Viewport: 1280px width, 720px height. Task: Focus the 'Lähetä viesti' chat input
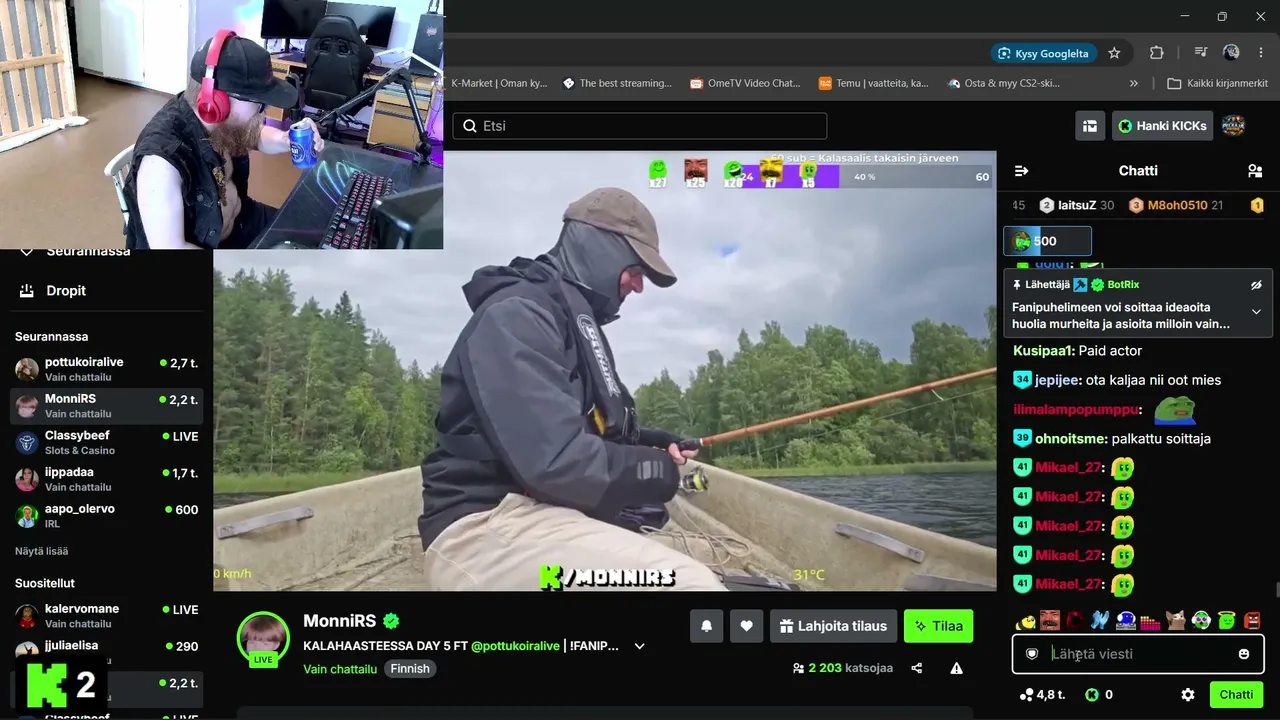pyautogui.click(x=1138, y=654)
